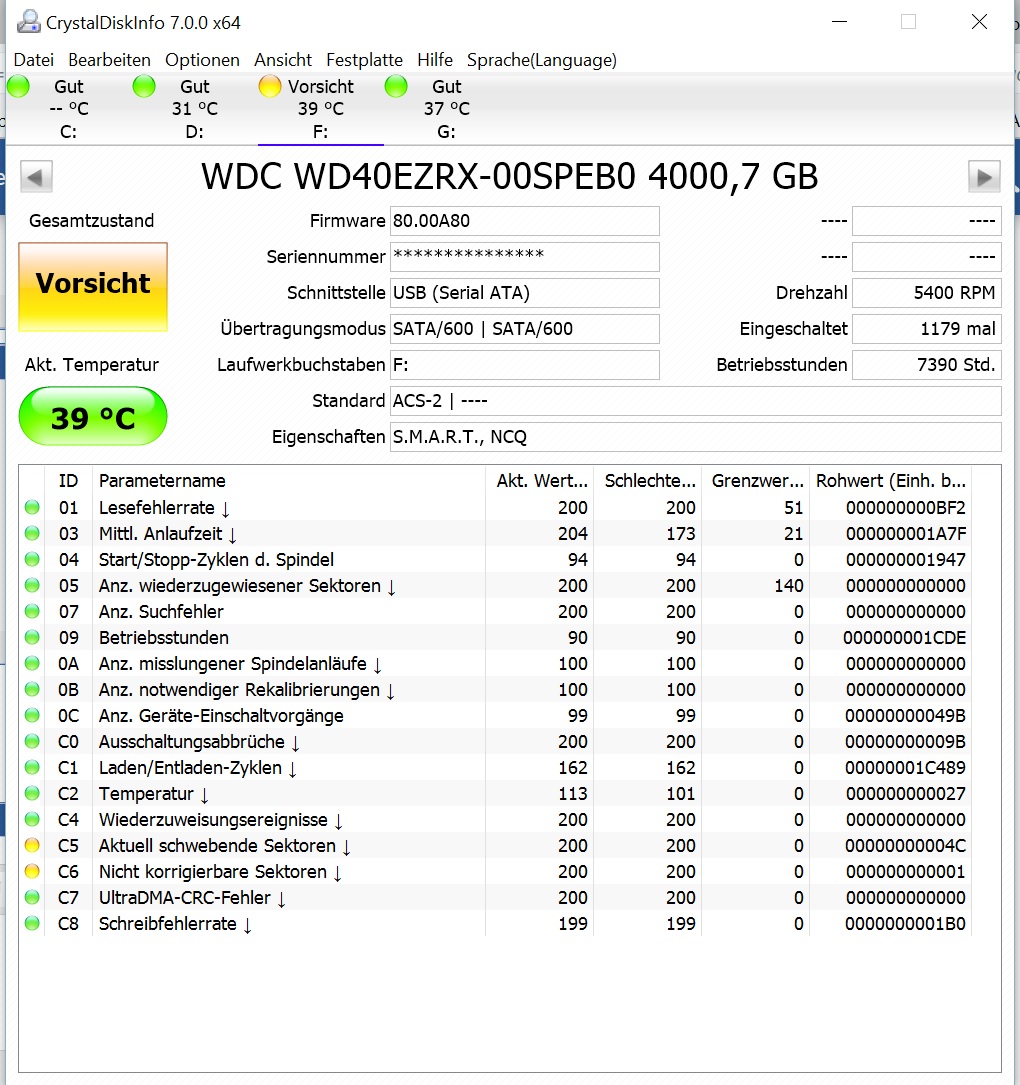1020x1085 pixels.
Task: Click the Schlechte... column header
Action: 647,481
